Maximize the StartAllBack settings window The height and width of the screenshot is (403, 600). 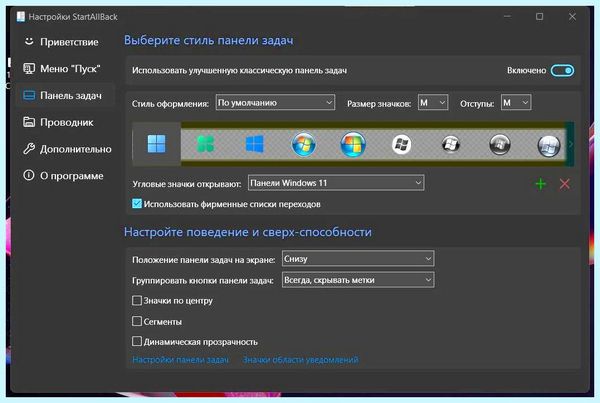pyautogui.click(x=539, y=16)
